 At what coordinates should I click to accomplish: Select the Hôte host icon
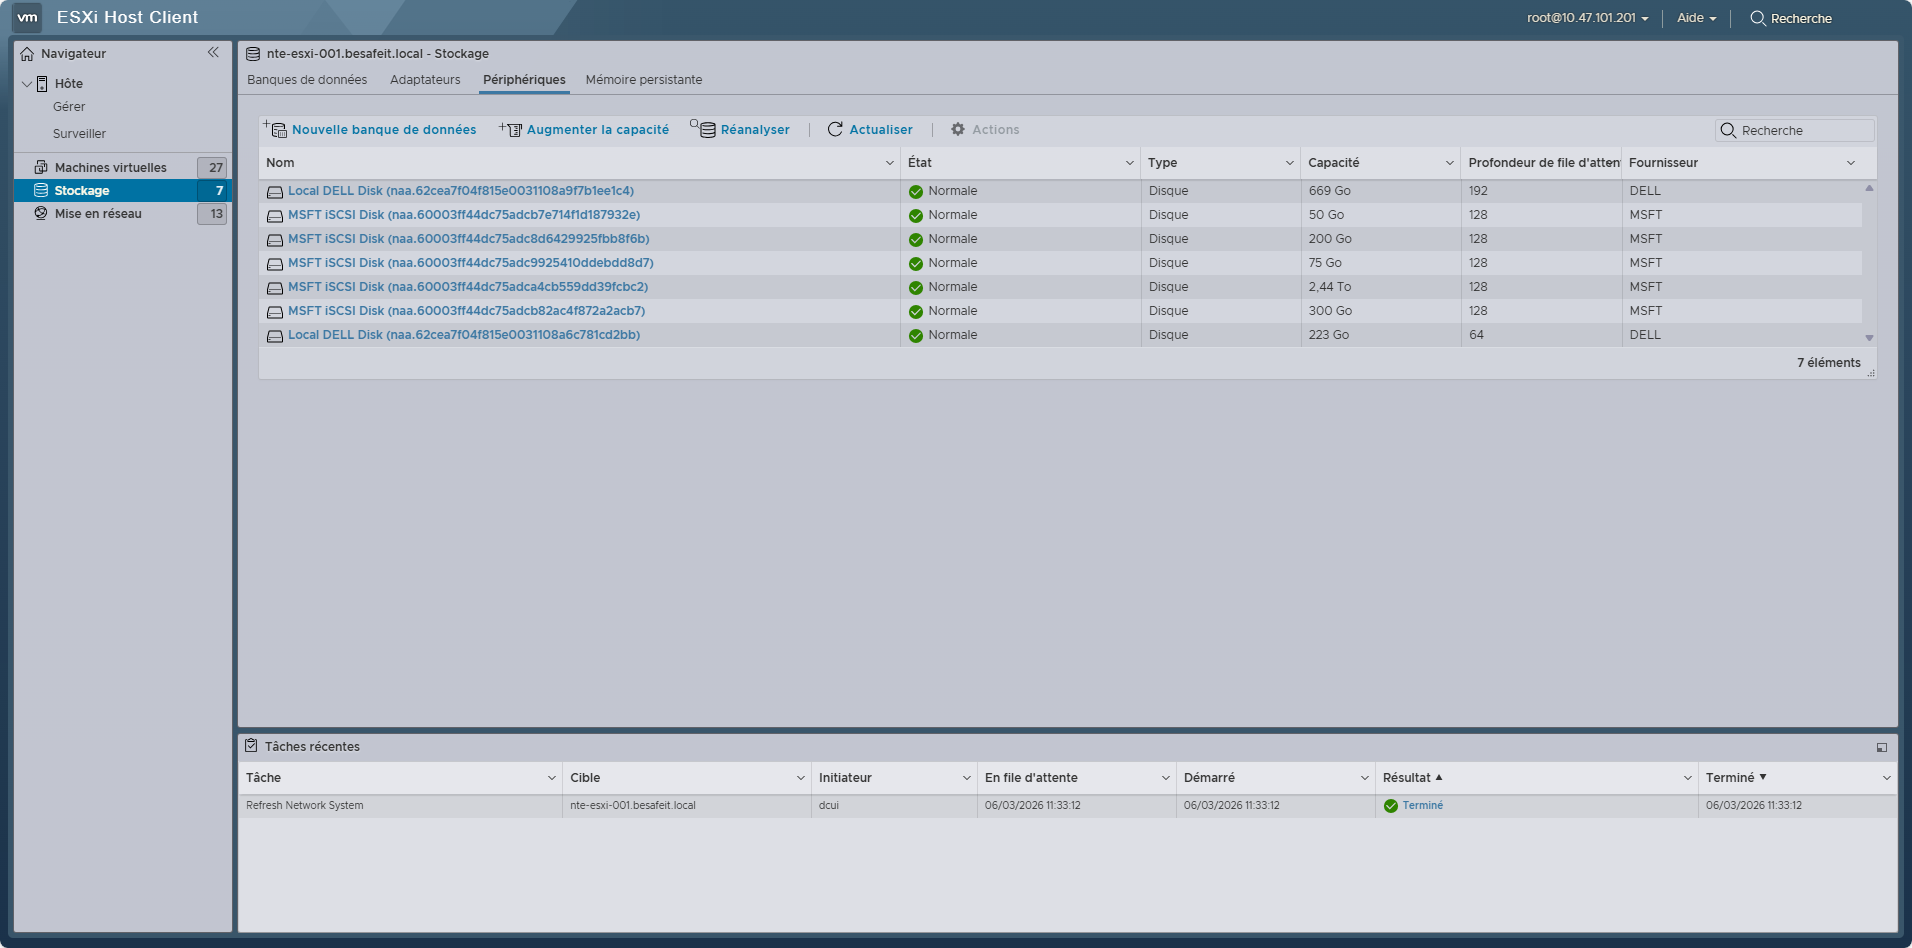tap(42, 84)
